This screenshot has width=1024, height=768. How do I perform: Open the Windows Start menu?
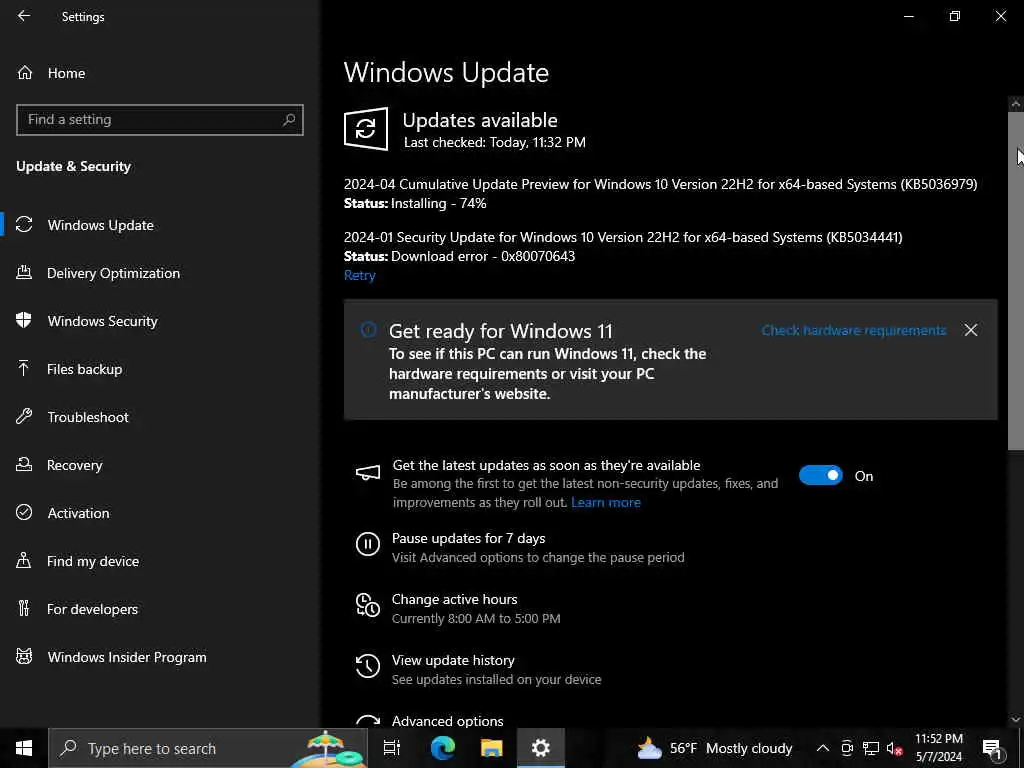tap(24, 748)
